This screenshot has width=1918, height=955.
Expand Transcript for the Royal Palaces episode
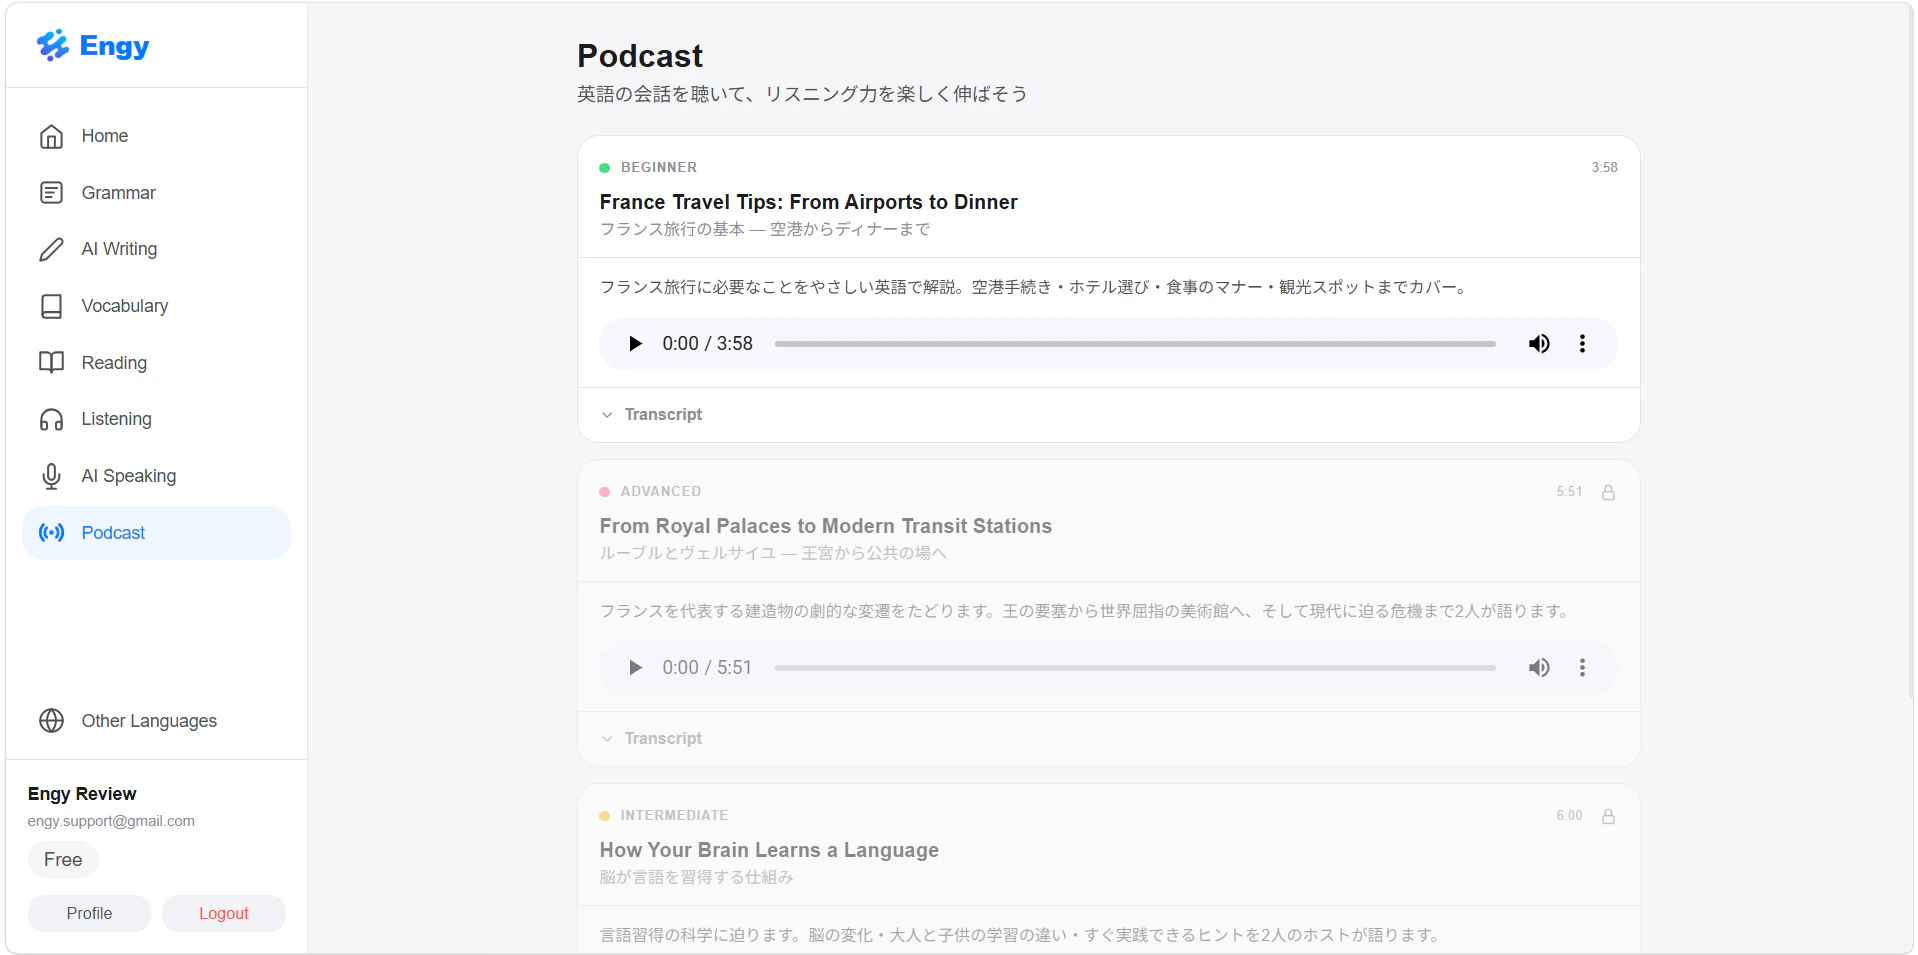pyautogui.click(x=663, y=739)
